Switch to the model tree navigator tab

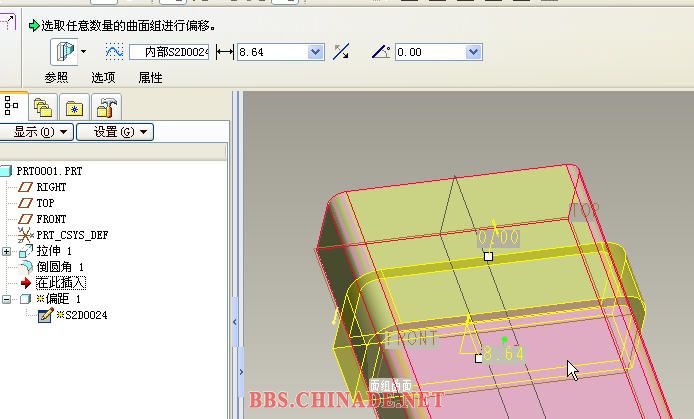13,106
